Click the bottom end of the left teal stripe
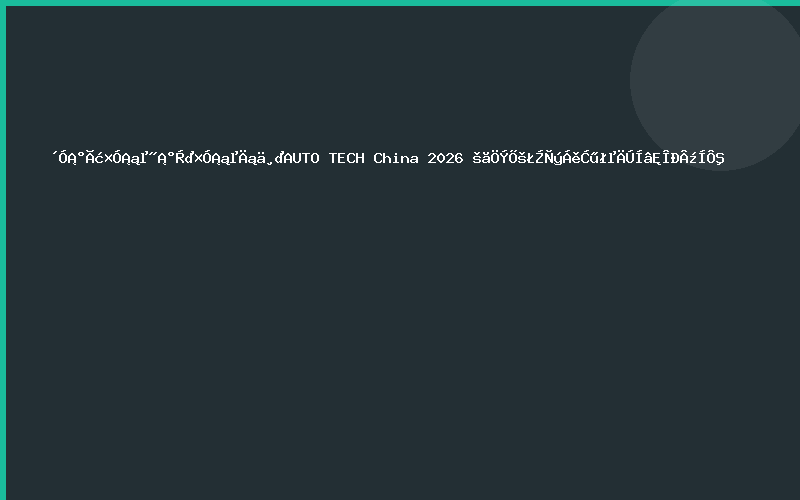This screenshot has height=500, width=800. [3, 494]
